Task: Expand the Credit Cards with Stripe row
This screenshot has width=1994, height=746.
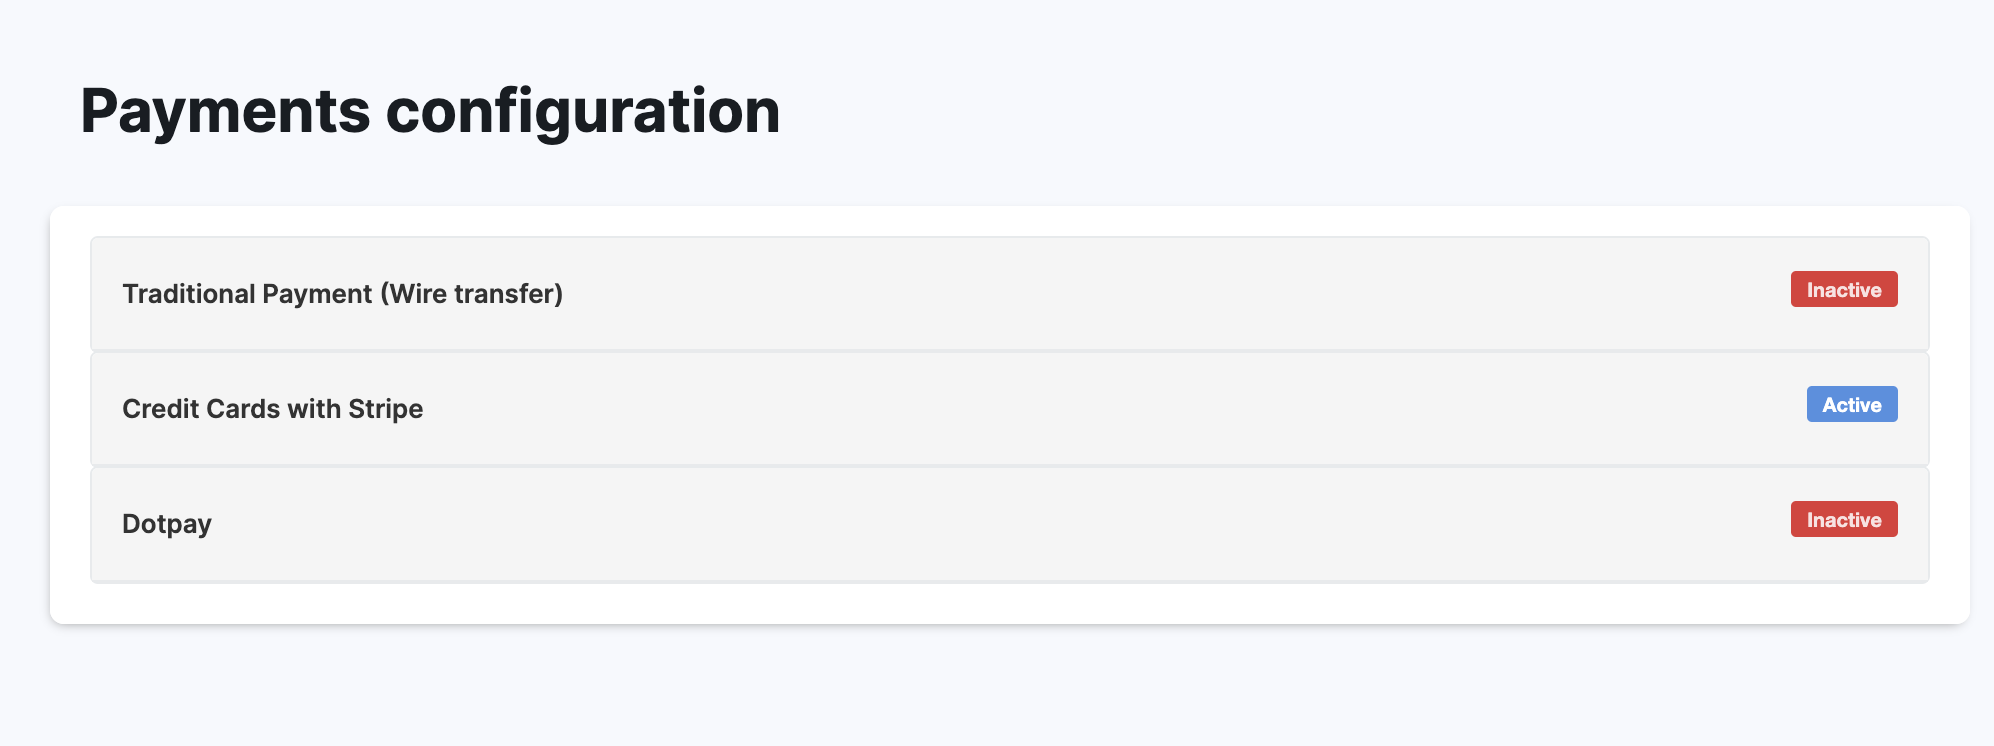Action: pos(1000,409)
